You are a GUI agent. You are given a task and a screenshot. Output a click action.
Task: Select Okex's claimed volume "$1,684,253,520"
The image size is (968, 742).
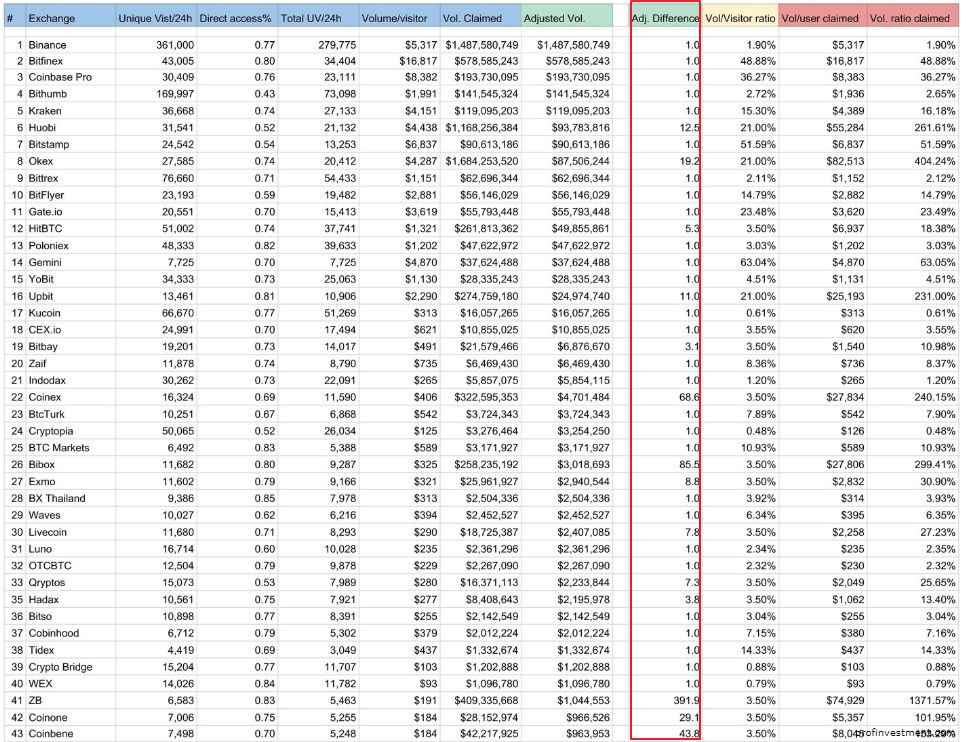(x=482, y=161)
